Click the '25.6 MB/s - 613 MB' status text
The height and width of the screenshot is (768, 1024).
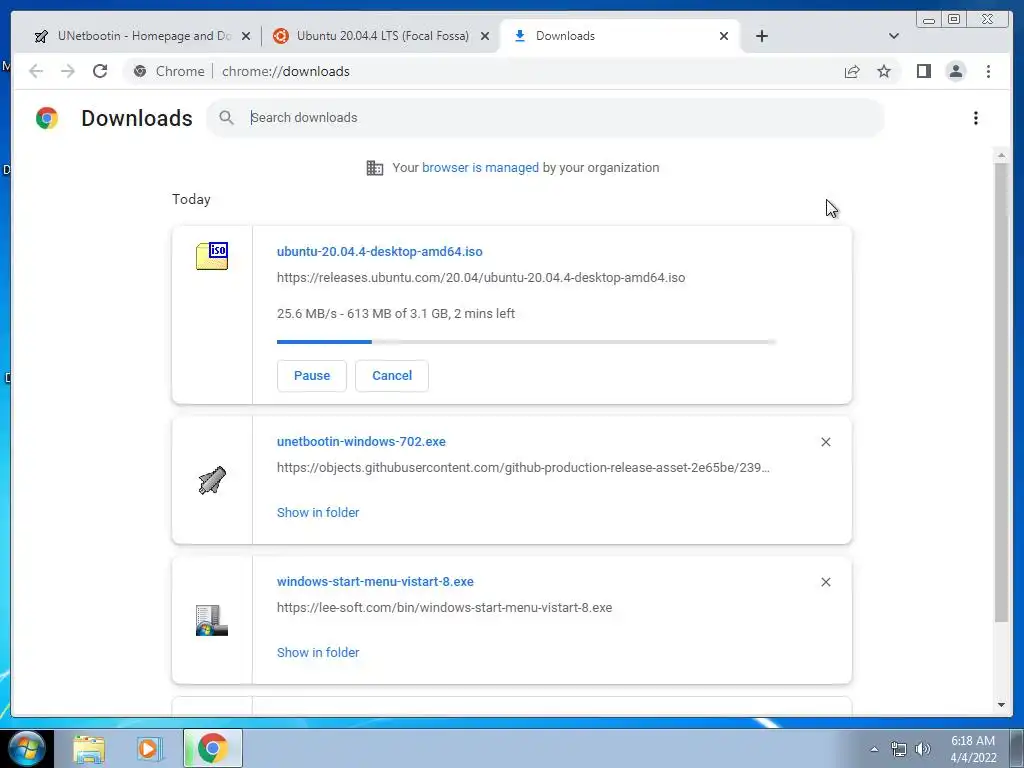396,313
